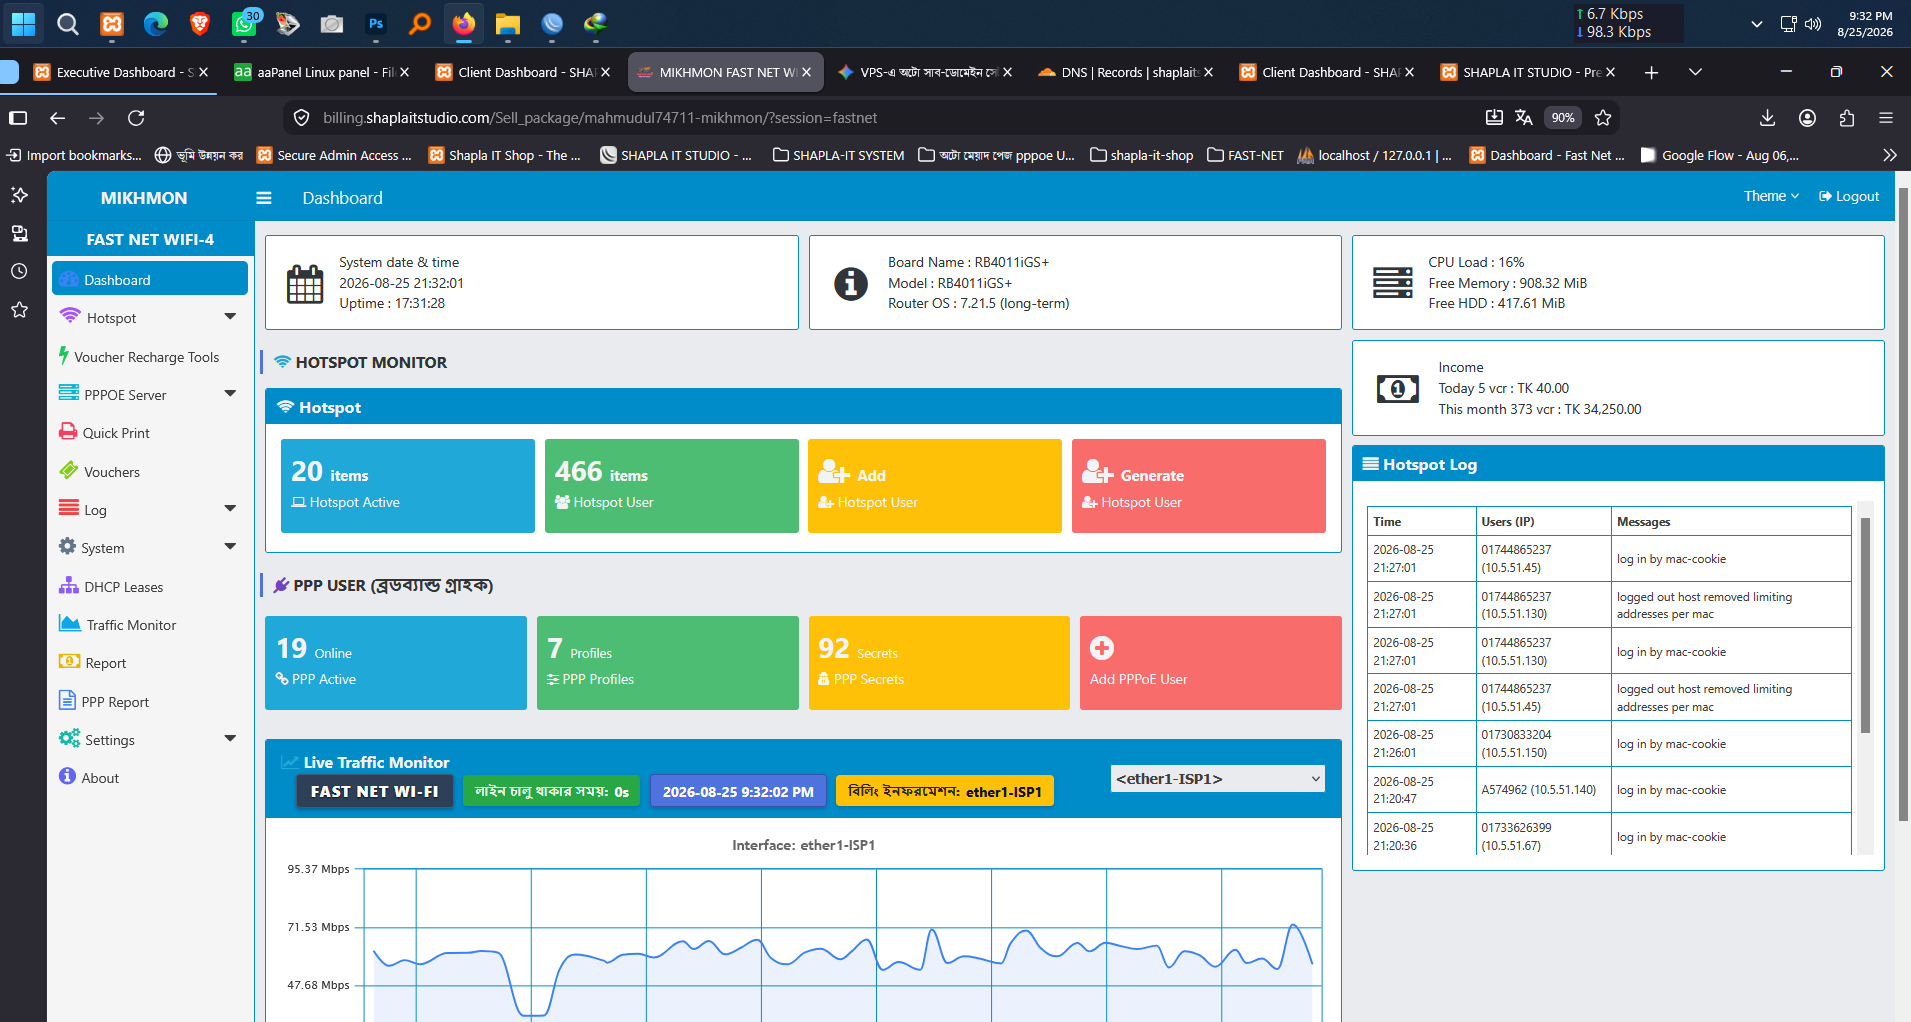Toggle the hamburger sidebar menu icon
Image resolution: width=1911 pixels, height=1022 pixels.
(264, 198)
